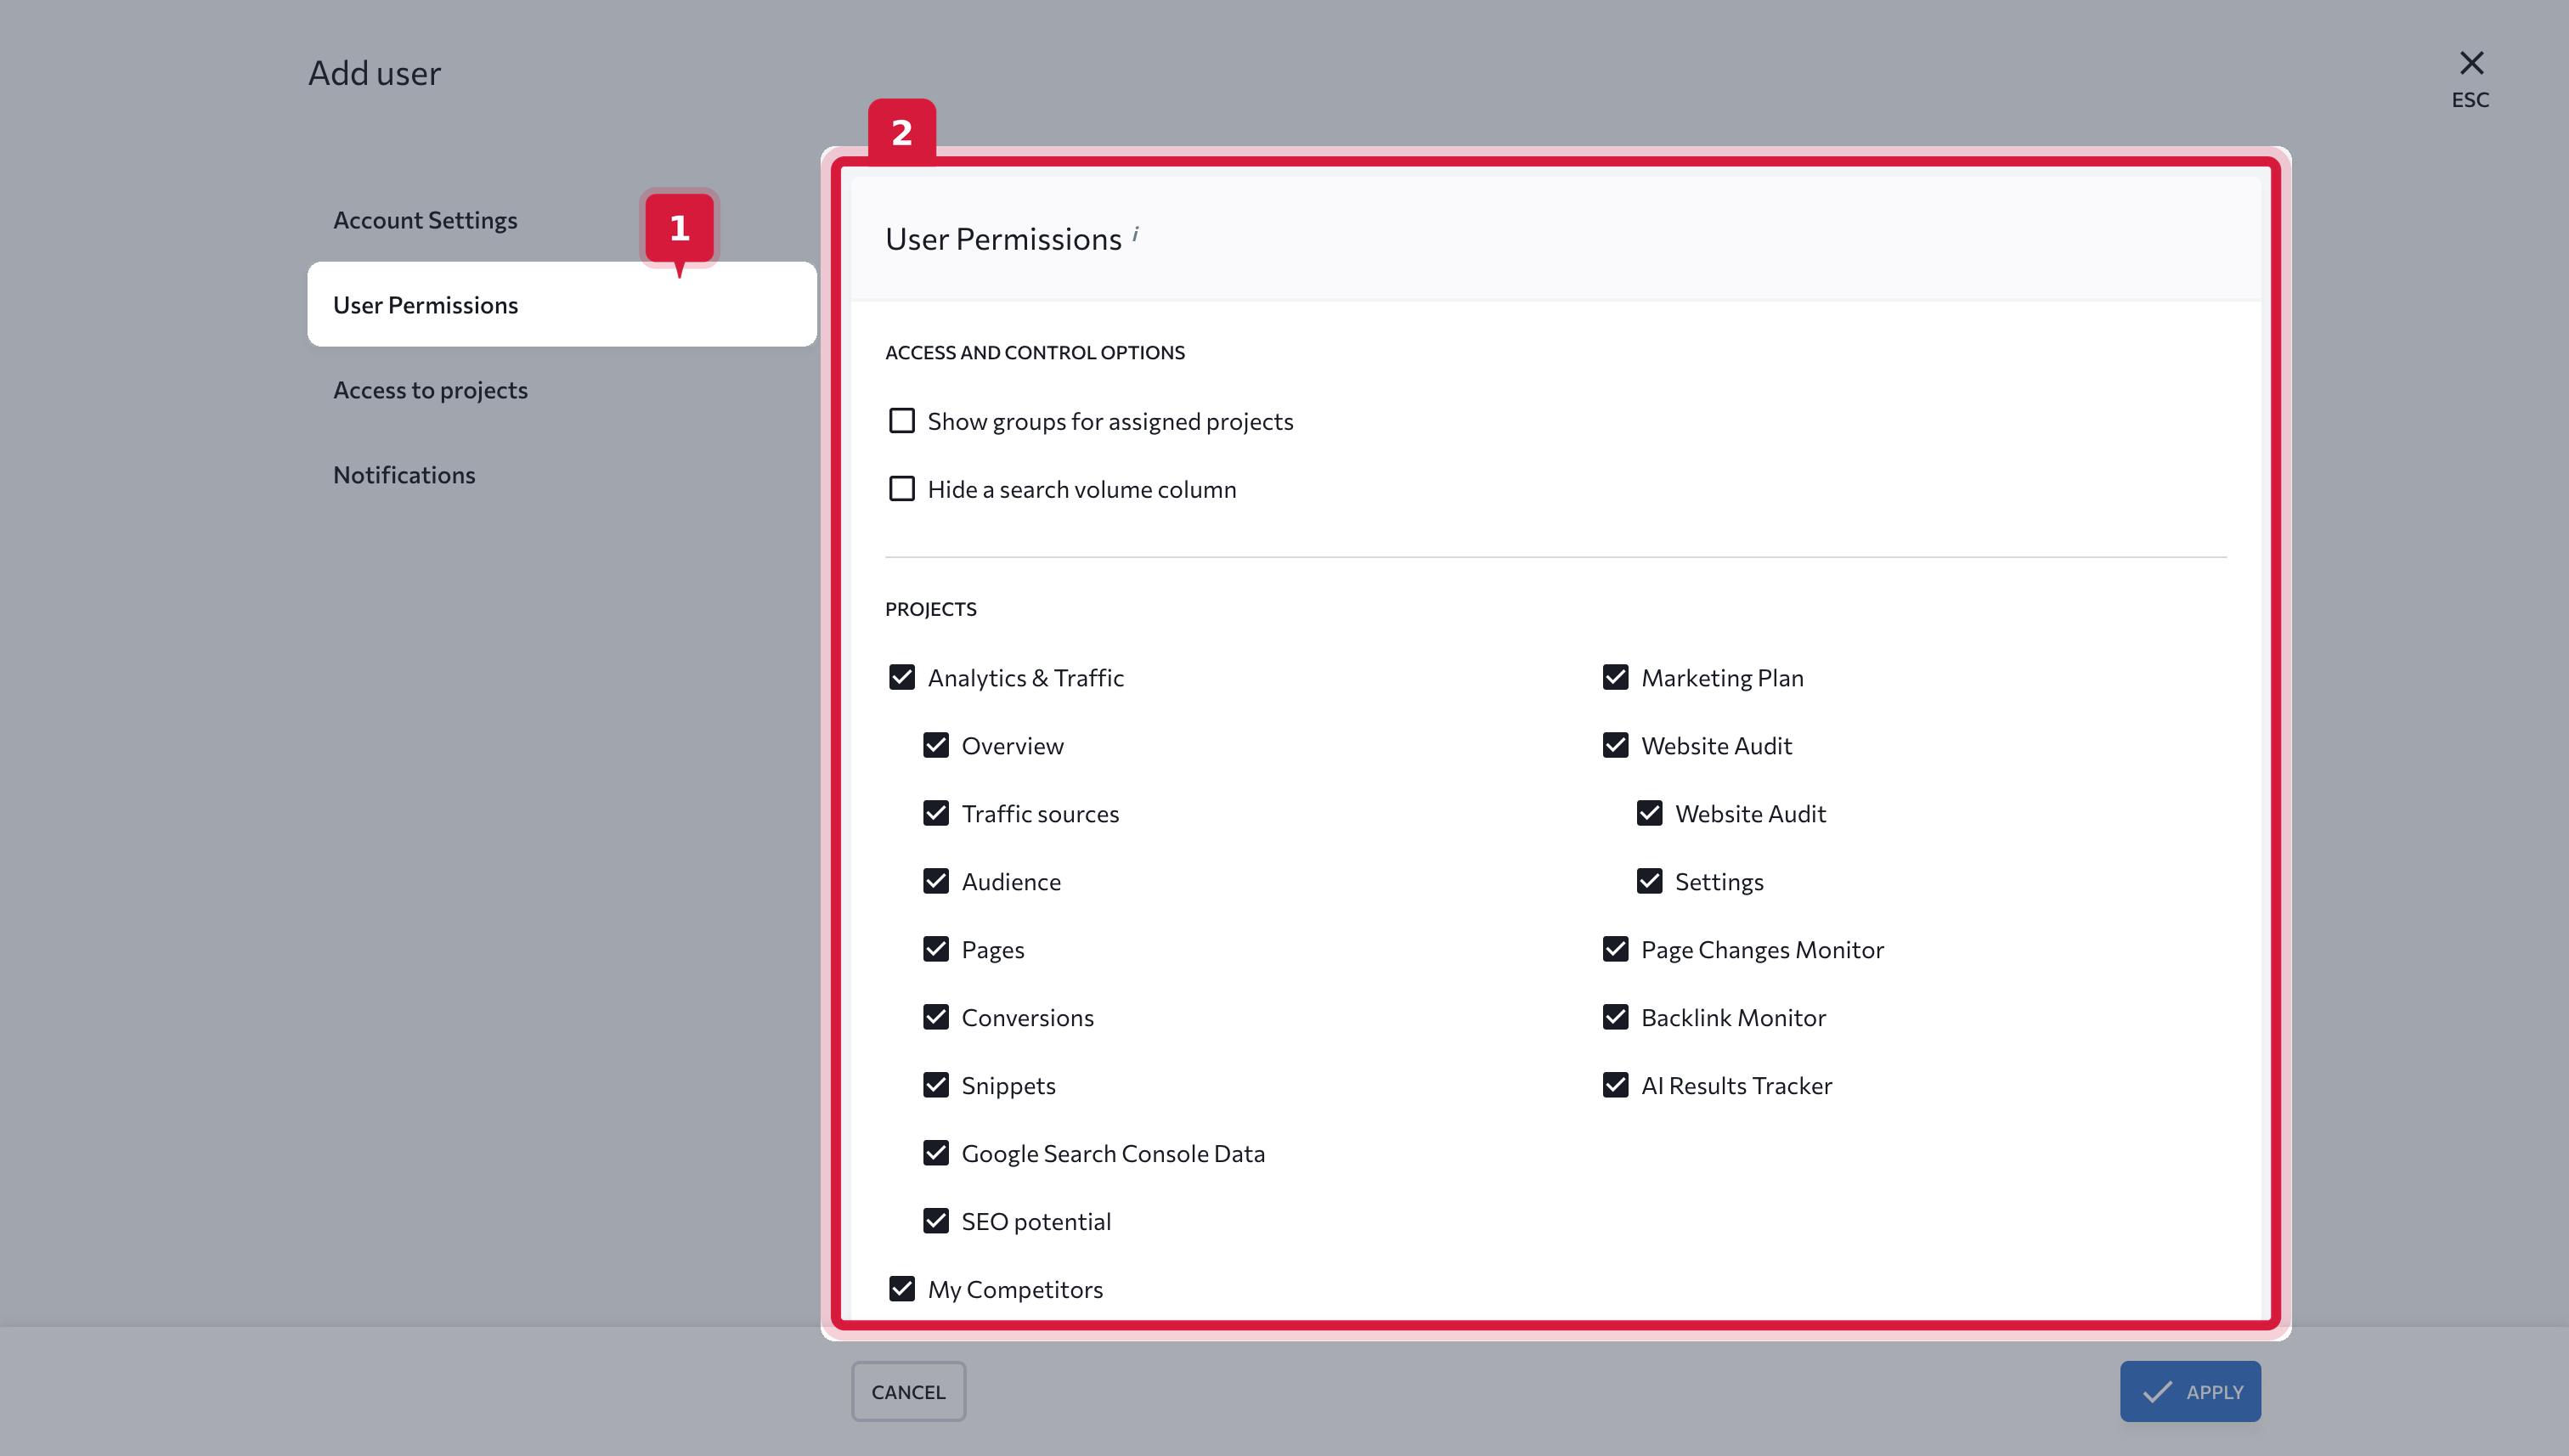Uncheck Analytics & Traffic permission
Viewport: 2569px width, 1456px height.
pyautogui.click(x=902, y=677)
